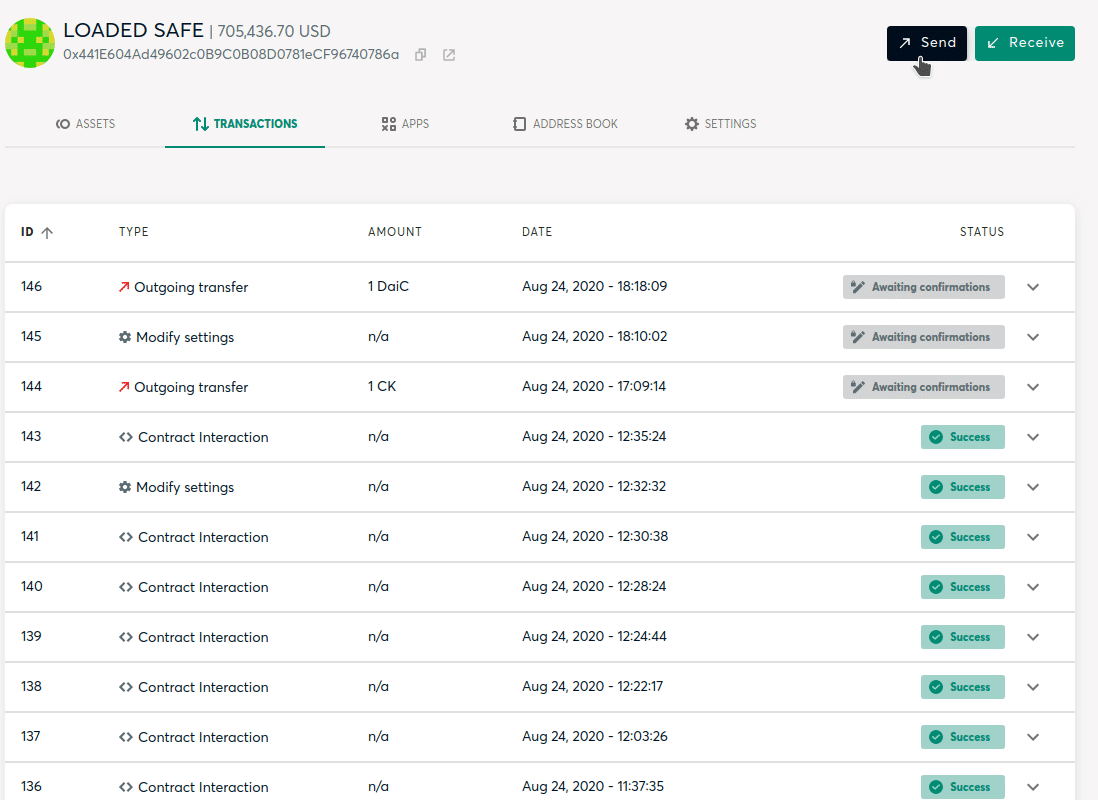This screenshot has width=1098, height=800.
Task: Click Success checkmark icon on transaction 138
Action: 936,687
